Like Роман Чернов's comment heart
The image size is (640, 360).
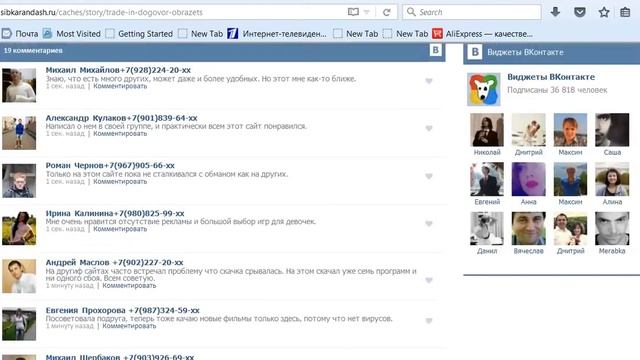click(x=429, y=176)
